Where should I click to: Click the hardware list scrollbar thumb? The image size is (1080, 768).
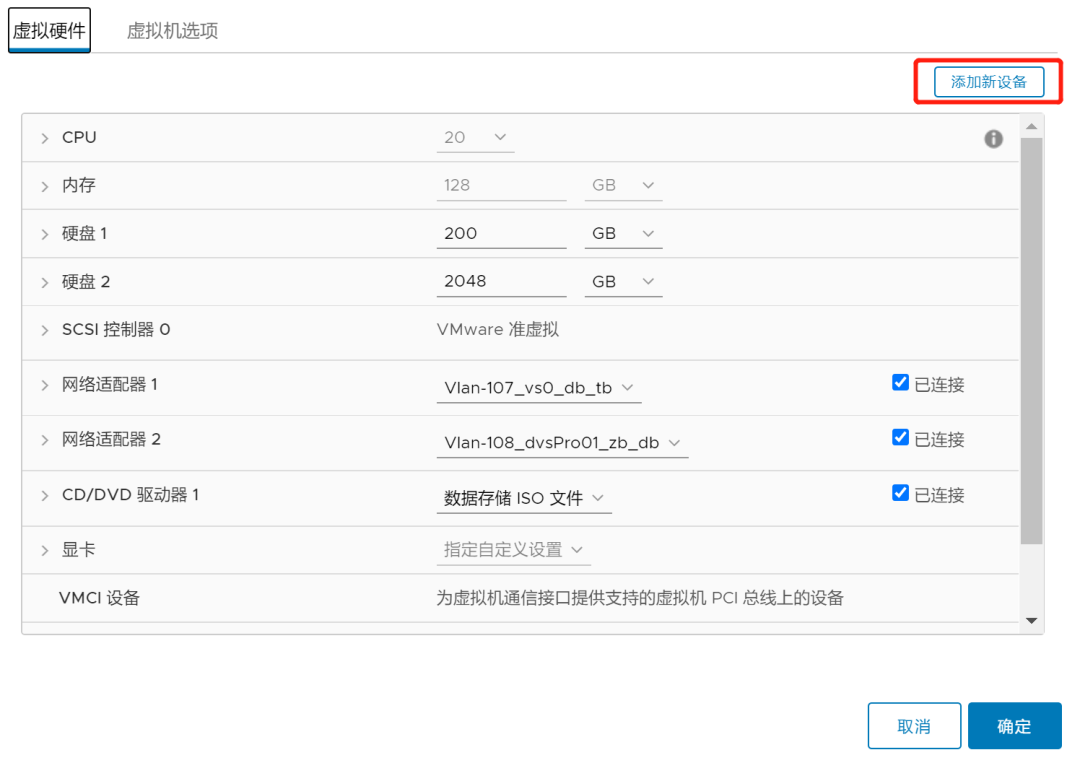click(x=1031, y=341)
